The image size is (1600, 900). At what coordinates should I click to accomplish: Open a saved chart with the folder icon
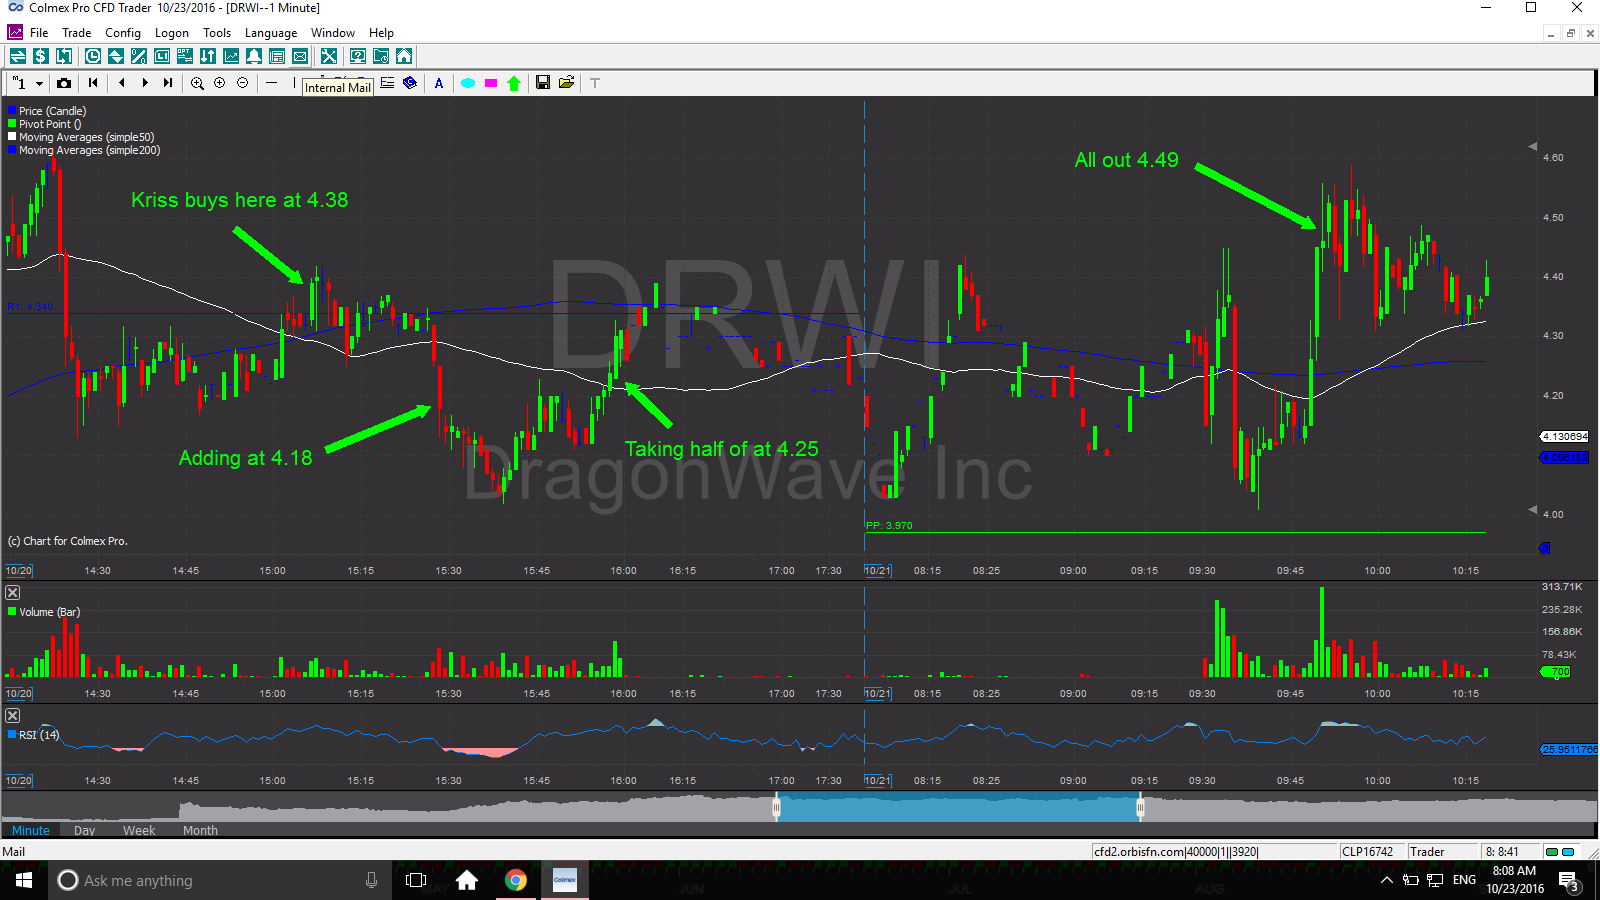[x=566, y=83]
